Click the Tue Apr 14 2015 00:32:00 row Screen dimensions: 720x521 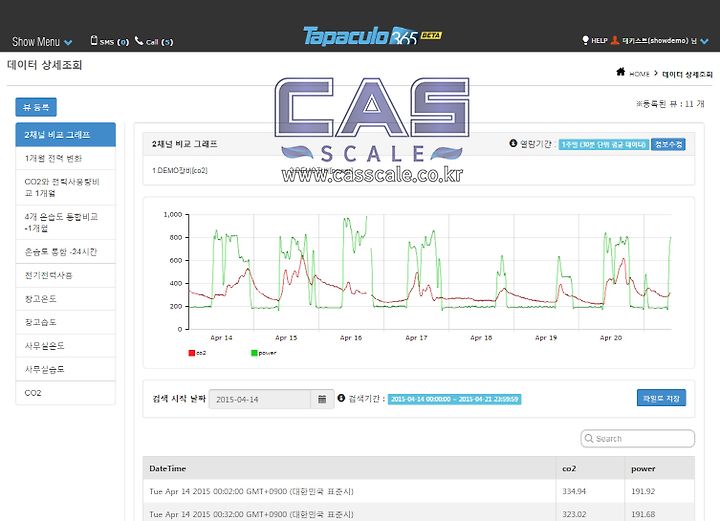click(419, 513)
